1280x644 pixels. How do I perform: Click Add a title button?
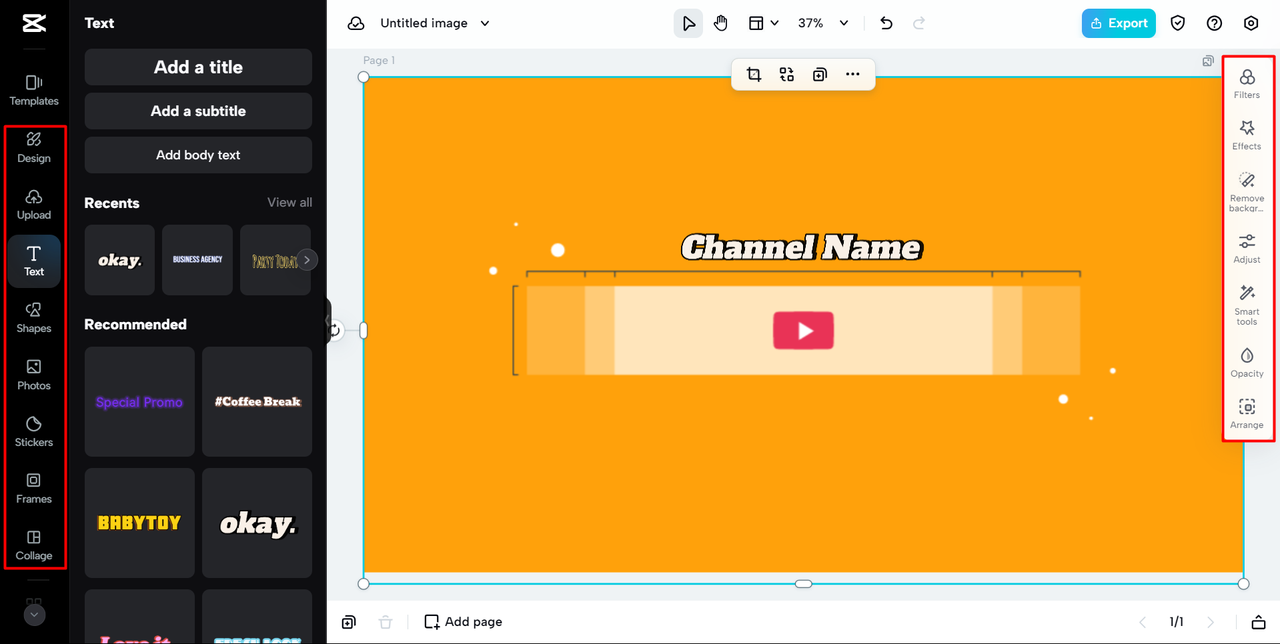(198, 67)
